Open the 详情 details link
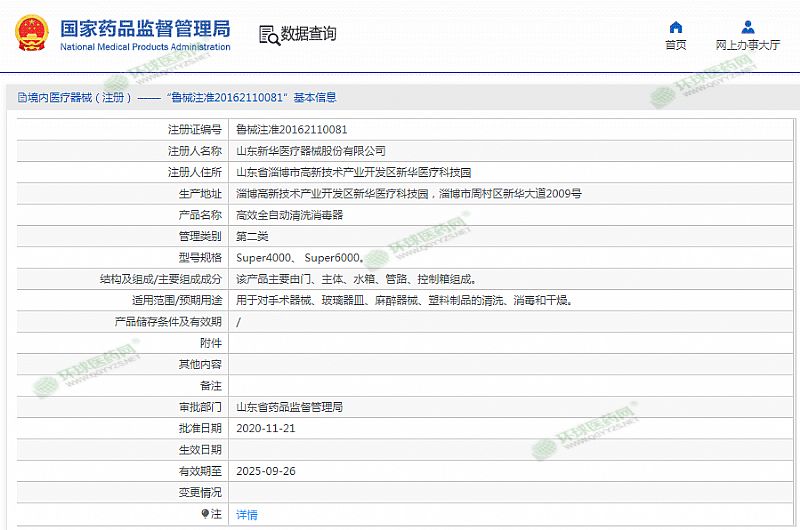 pyautogui.click(x=246, y=514)
